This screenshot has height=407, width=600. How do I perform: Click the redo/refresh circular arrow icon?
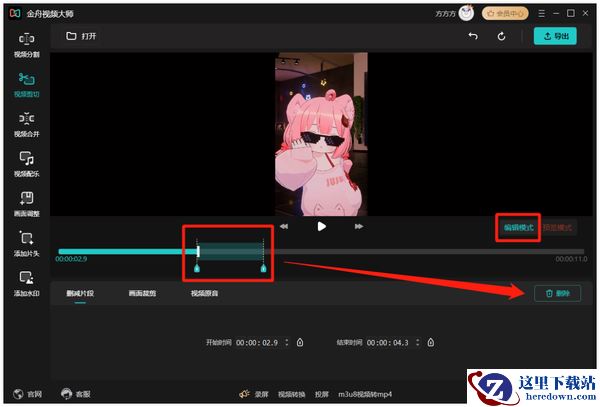click(501, 36)
